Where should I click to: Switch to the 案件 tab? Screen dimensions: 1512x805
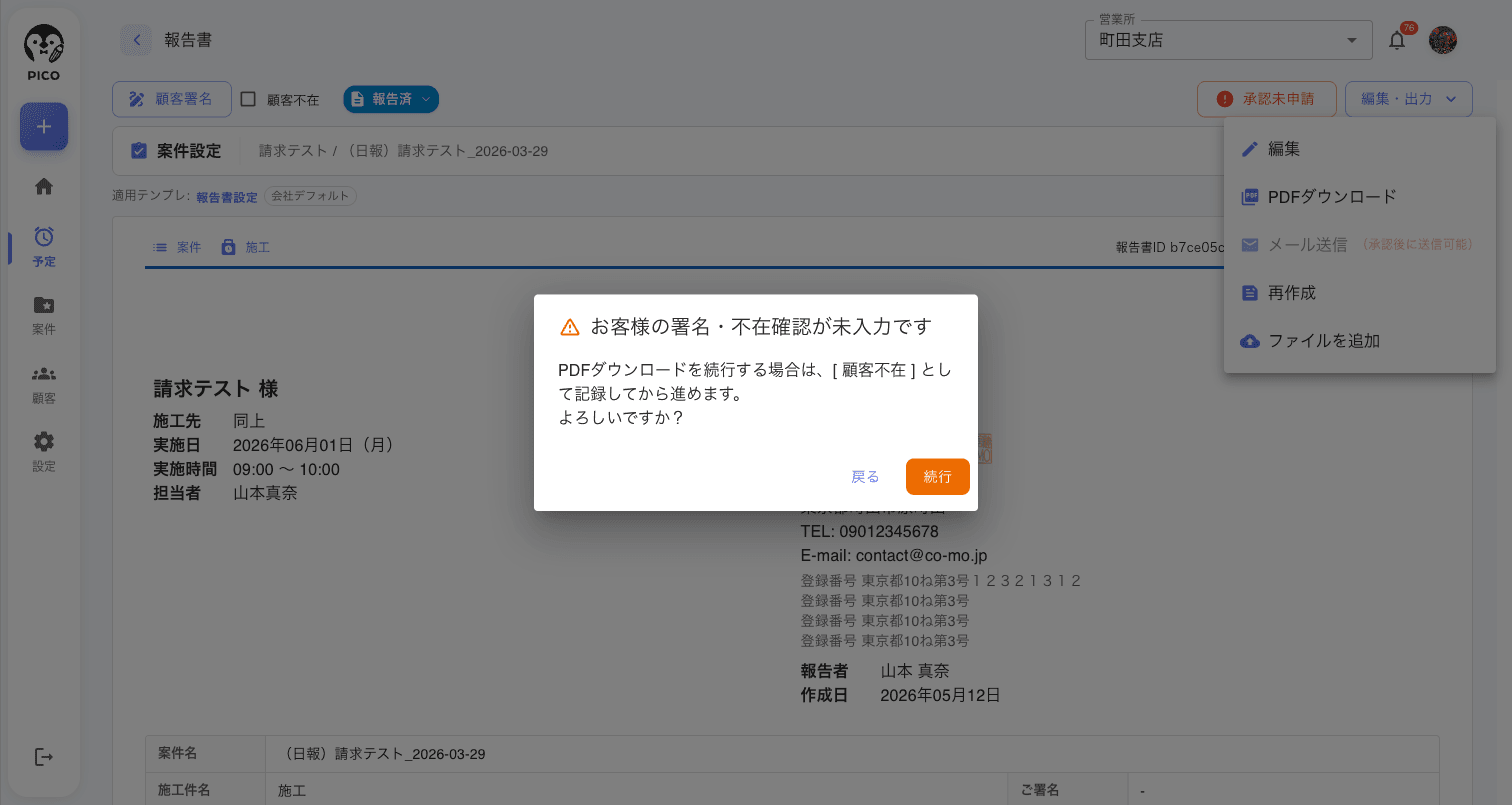coord(177,246)
